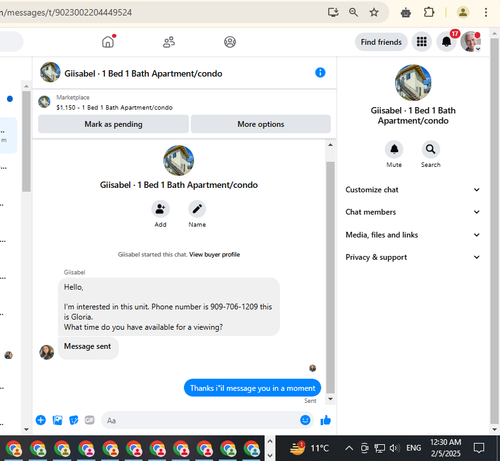This screenshot has height=461, width=500.
Task: Expand the Customize chat section
Action: (x=413, y=190)
